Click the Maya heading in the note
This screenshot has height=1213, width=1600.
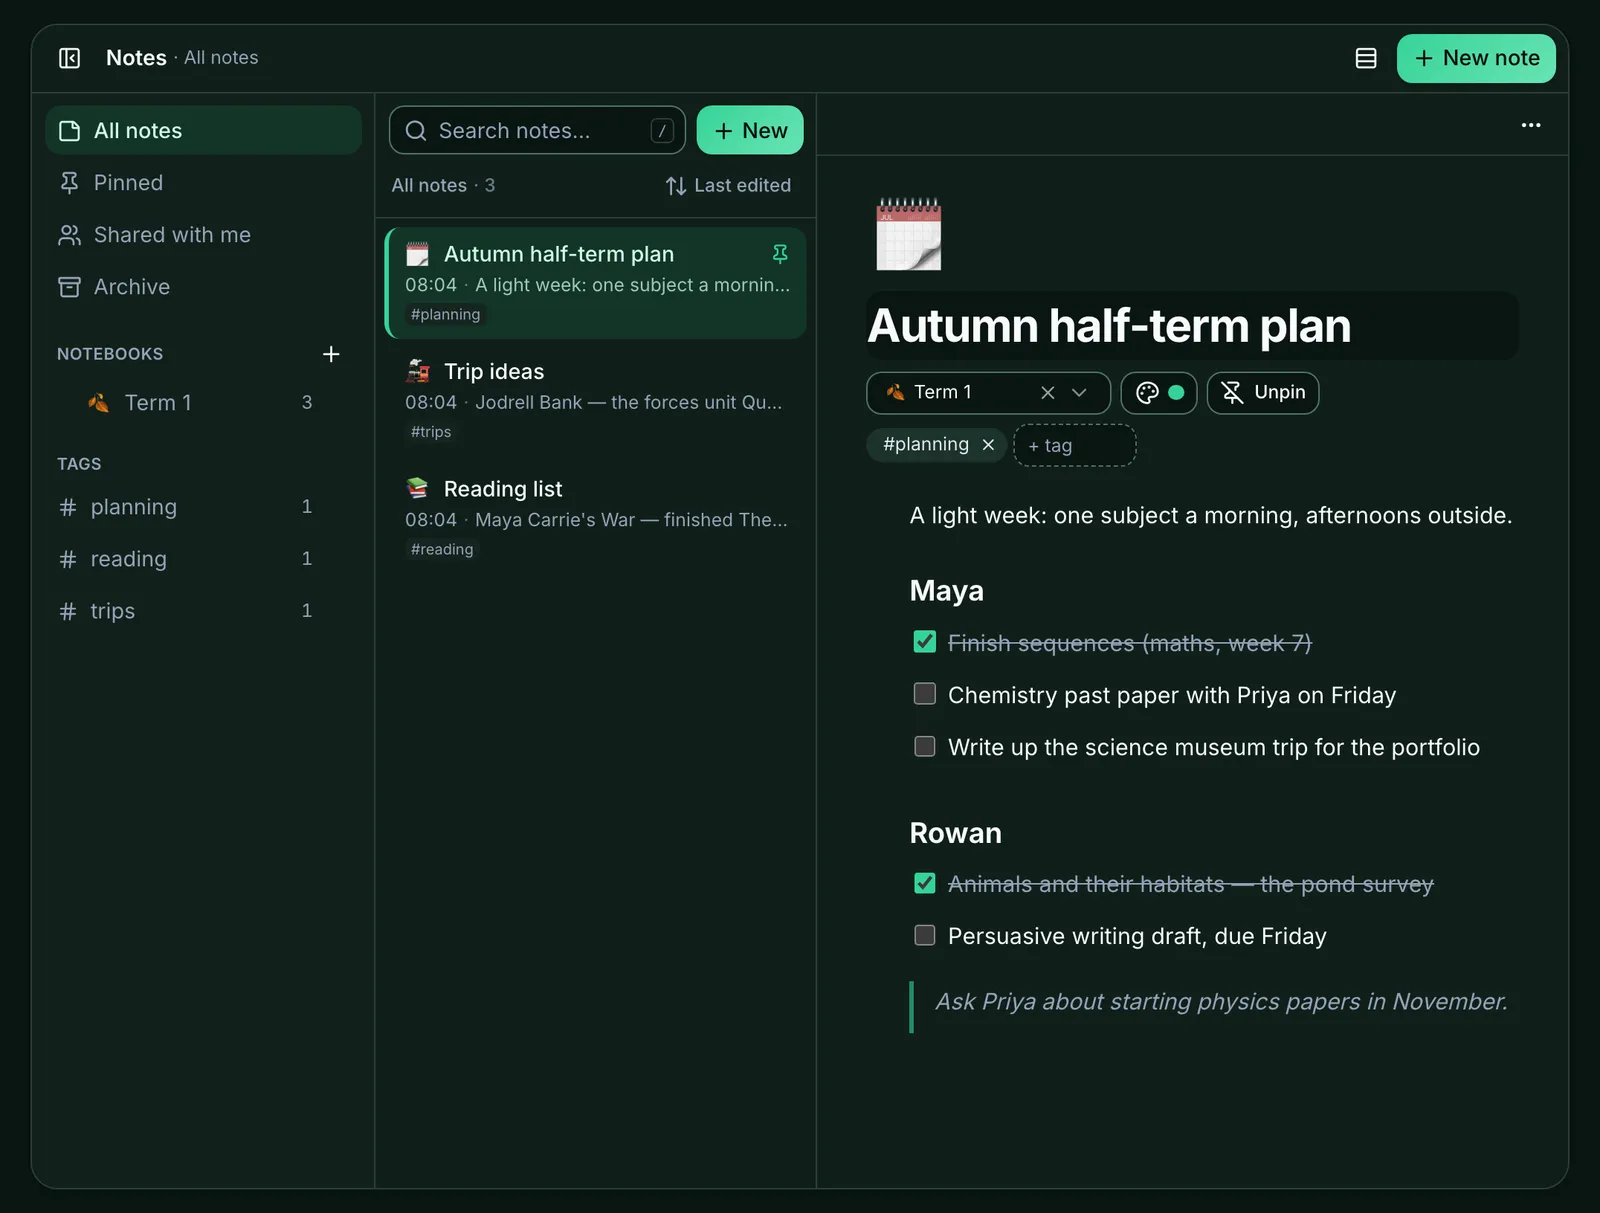[947, 591]
